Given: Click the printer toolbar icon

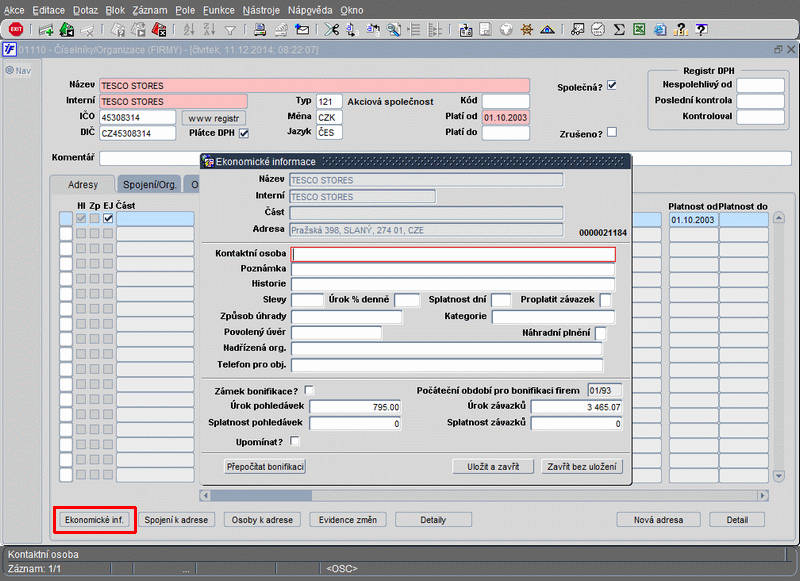Looking at the screenshot, I should (x=260, y=30).
